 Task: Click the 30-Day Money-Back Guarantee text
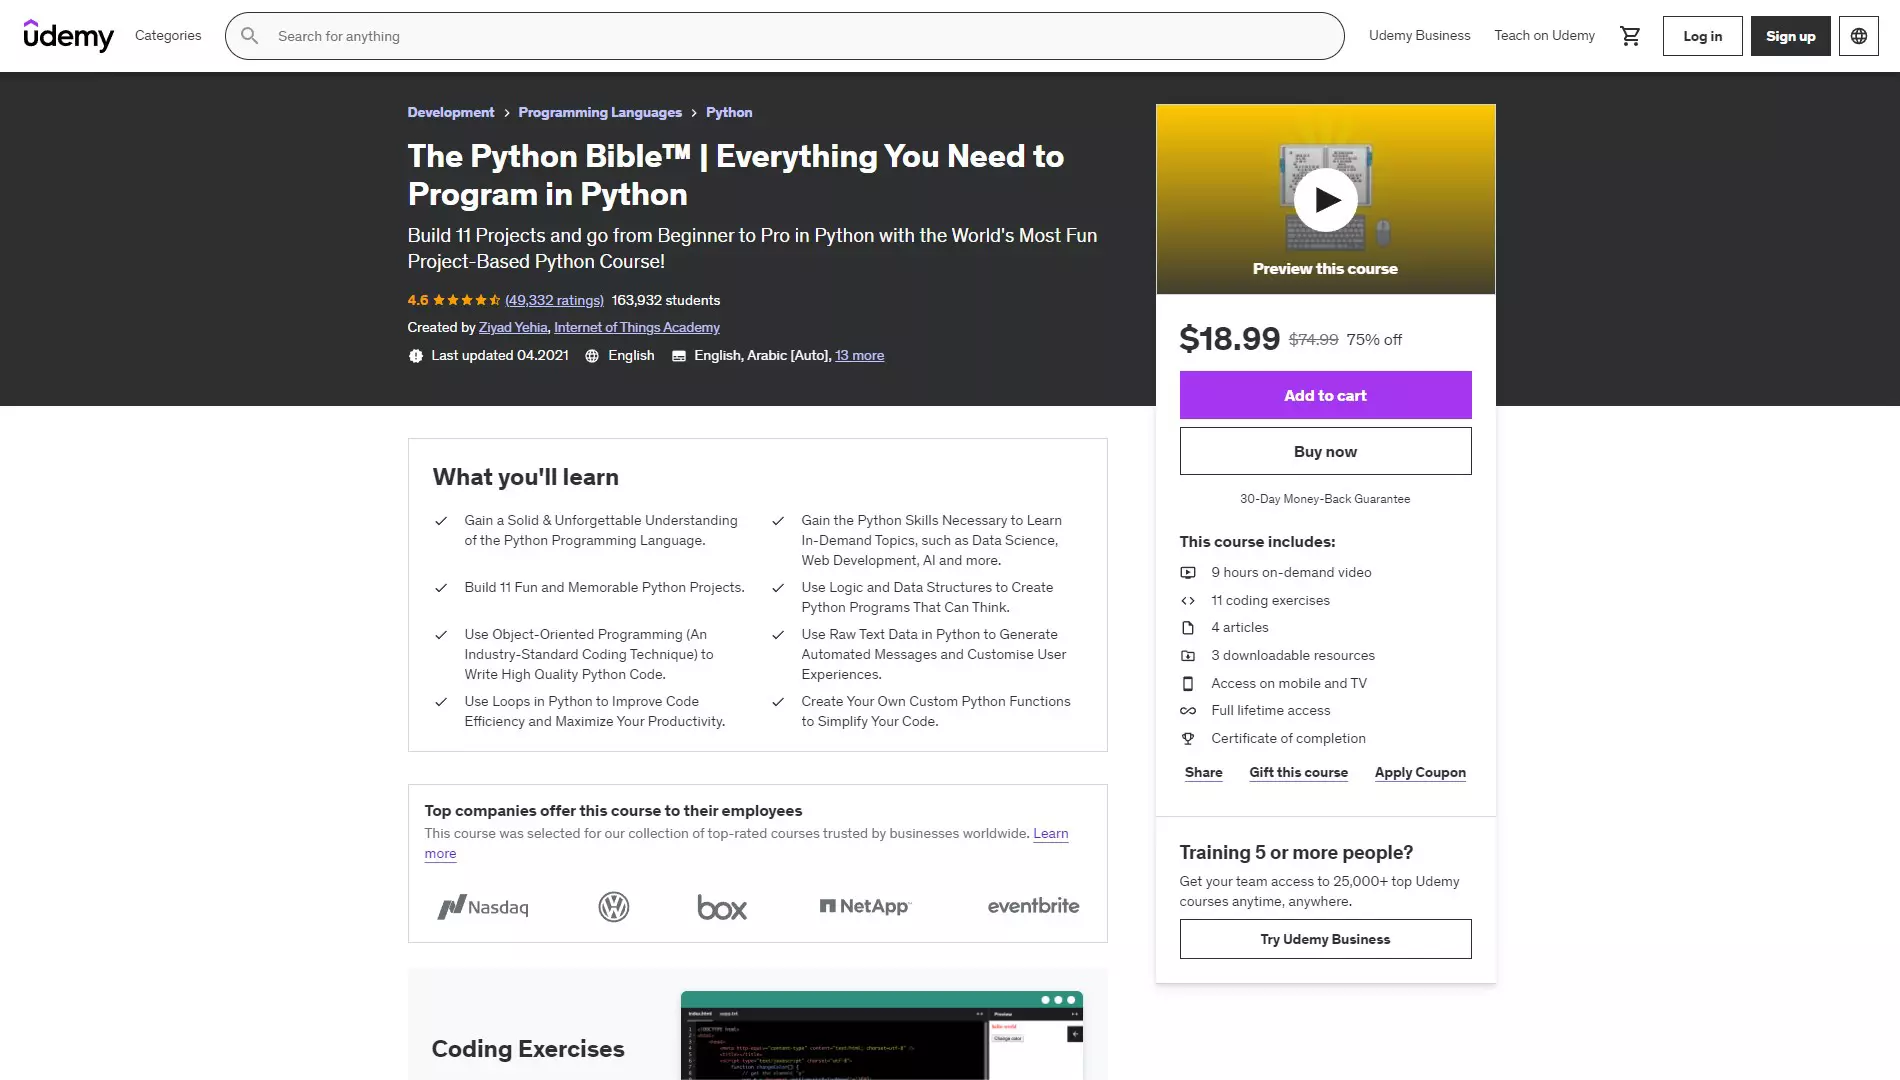pos(1325,499)
